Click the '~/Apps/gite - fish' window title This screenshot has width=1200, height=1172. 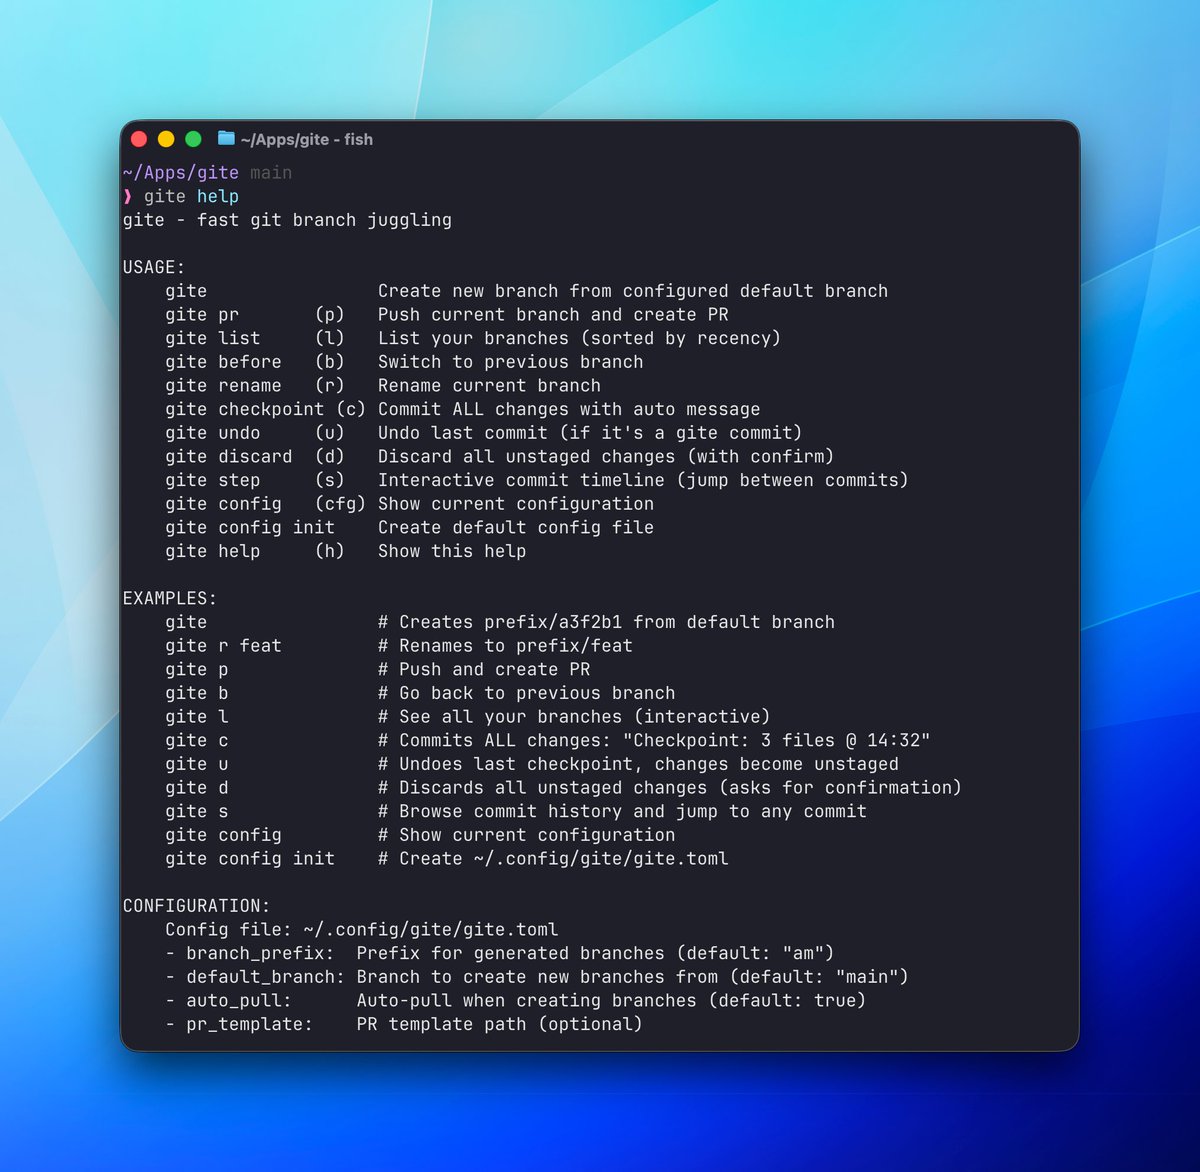307,140
